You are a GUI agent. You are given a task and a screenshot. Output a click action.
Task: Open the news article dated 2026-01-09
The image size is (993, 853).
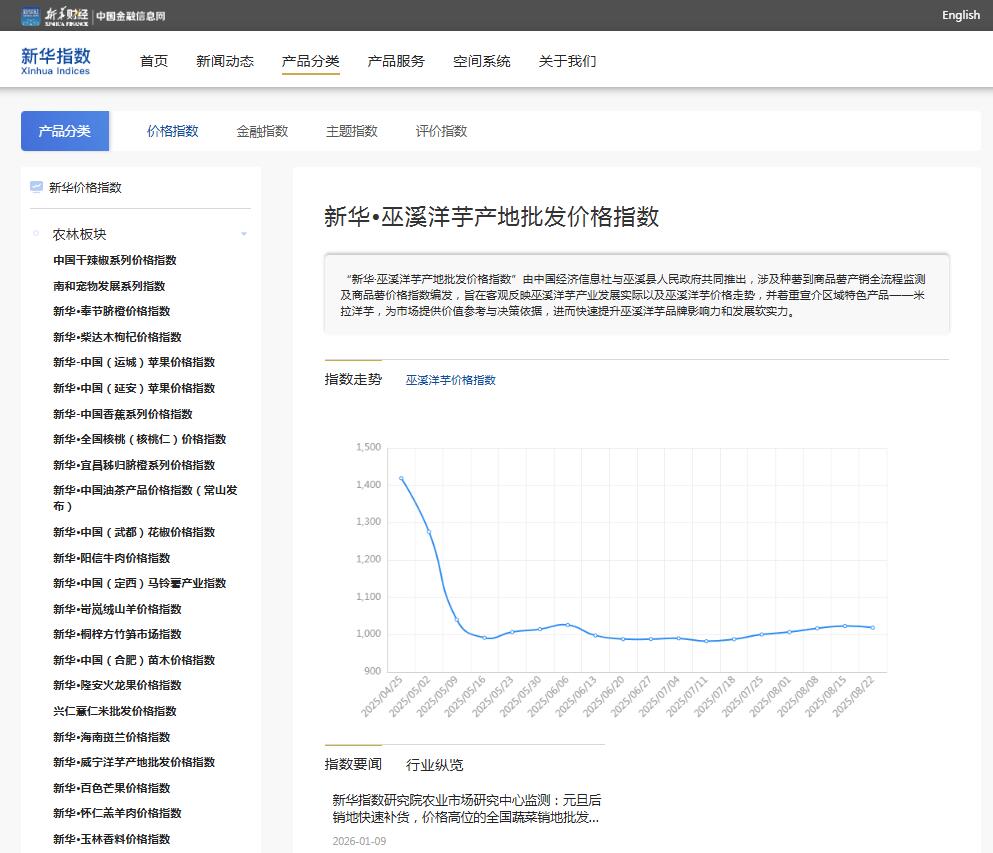coord(466,808)
